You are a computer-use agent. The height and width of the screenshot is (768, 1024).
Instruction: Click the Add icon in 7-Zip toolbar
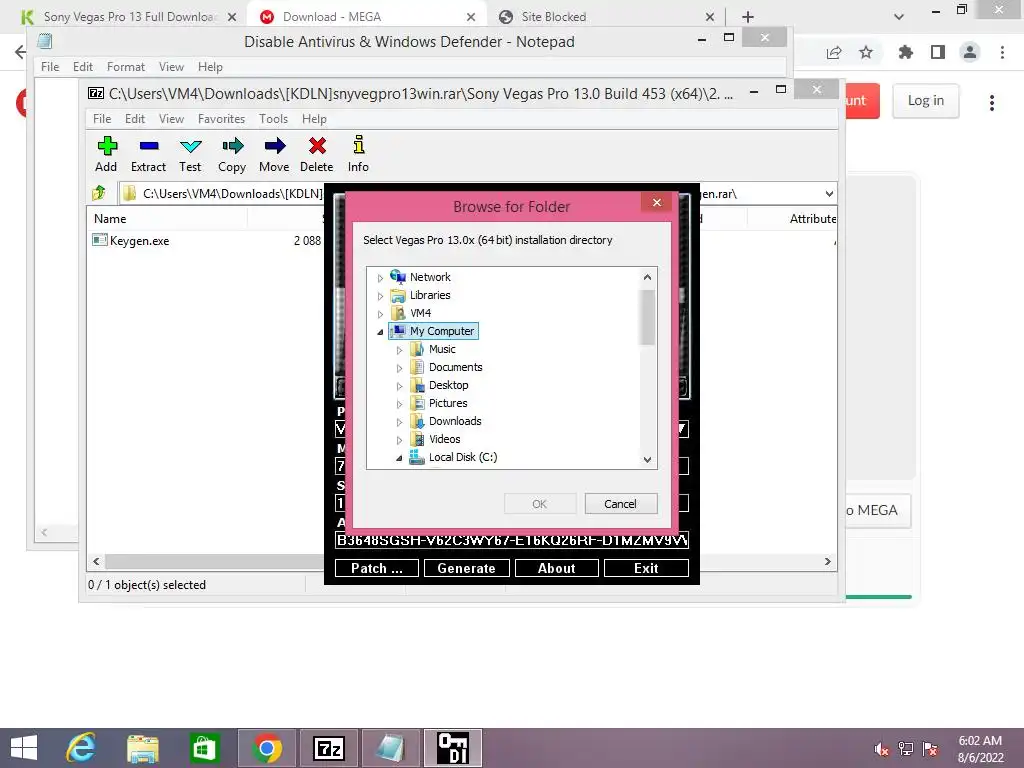coord(107,146)
